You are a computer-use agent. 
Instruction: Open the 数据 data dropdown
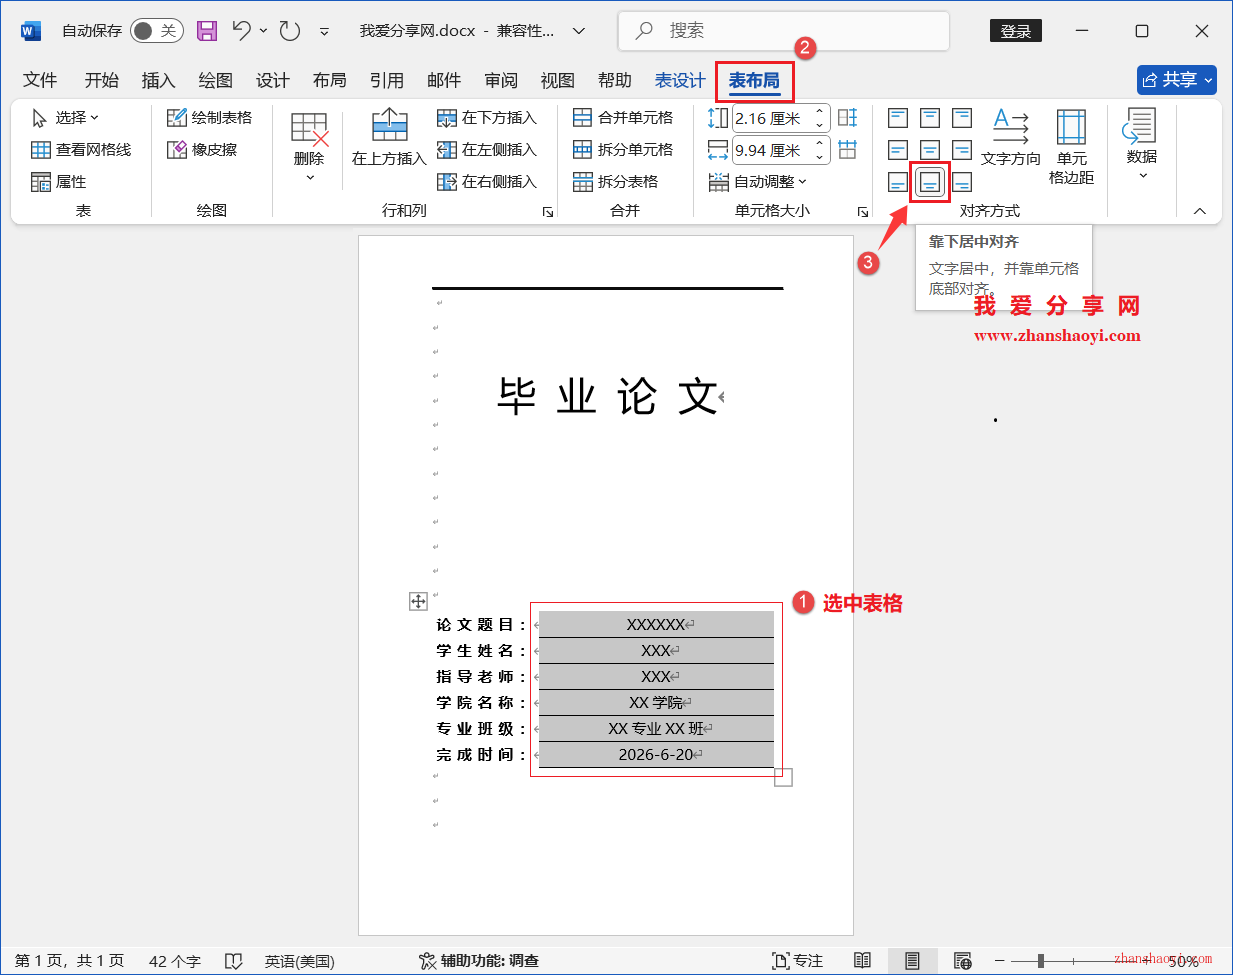coord(1142,144)
